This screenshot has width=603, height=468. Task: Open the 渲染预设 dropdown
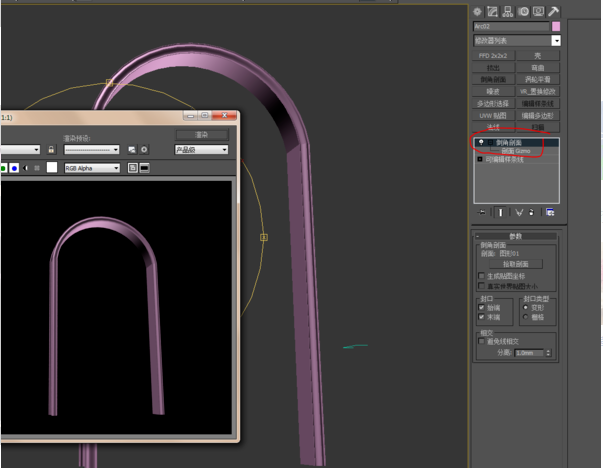coord(92,149)
